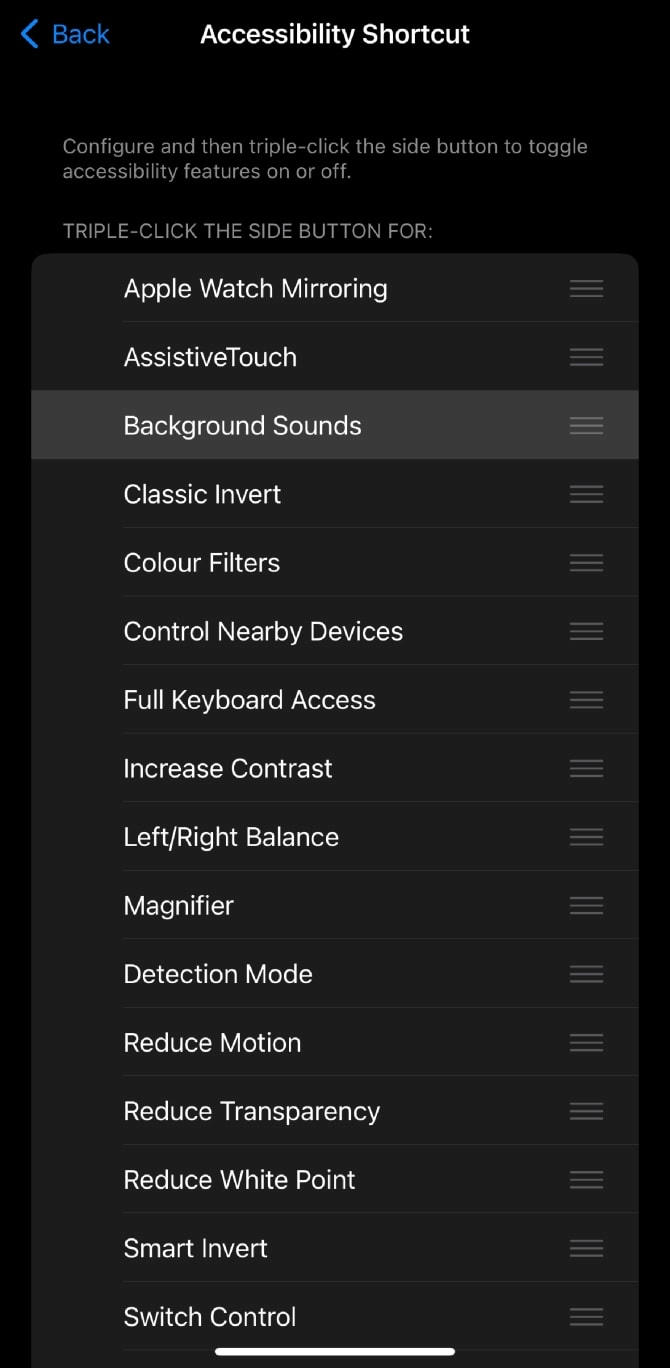The image size is (670, 1368).
Task: Tap reorder handle beside Apple Watch Mirroring
Action: point(586,289)
